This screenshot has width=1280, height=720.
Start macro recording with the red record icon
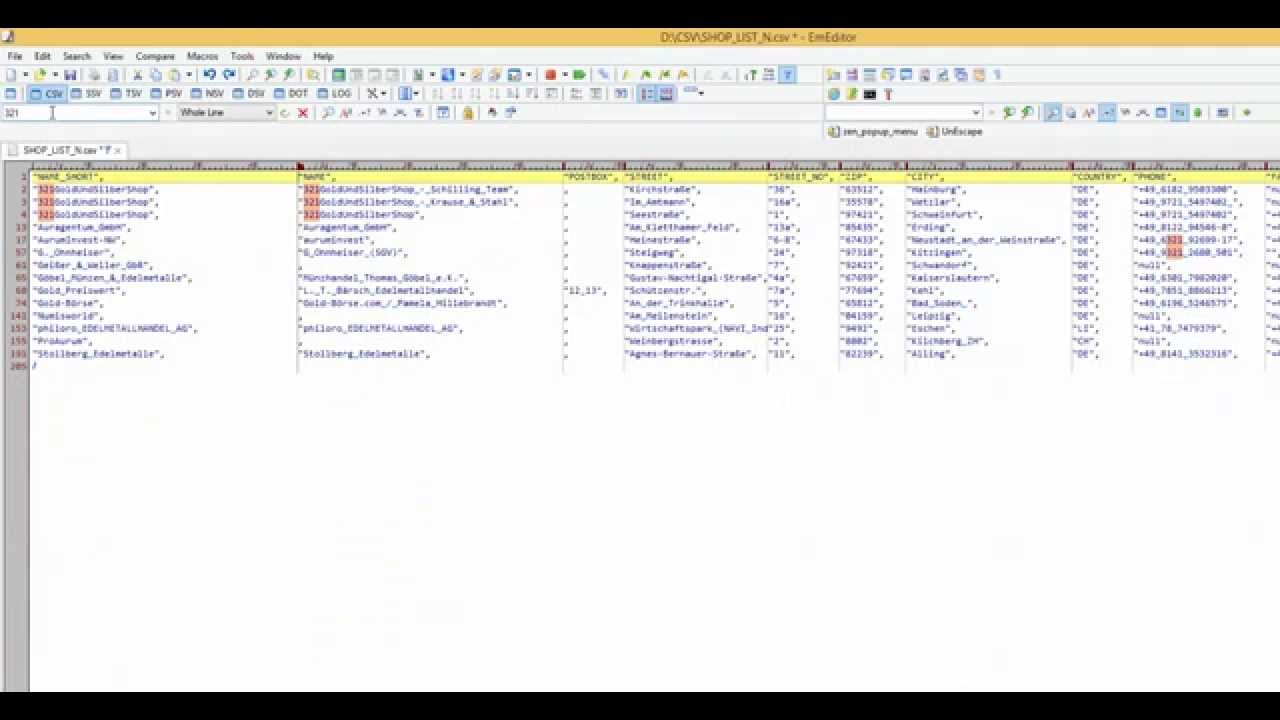click(x=550, y=74)
